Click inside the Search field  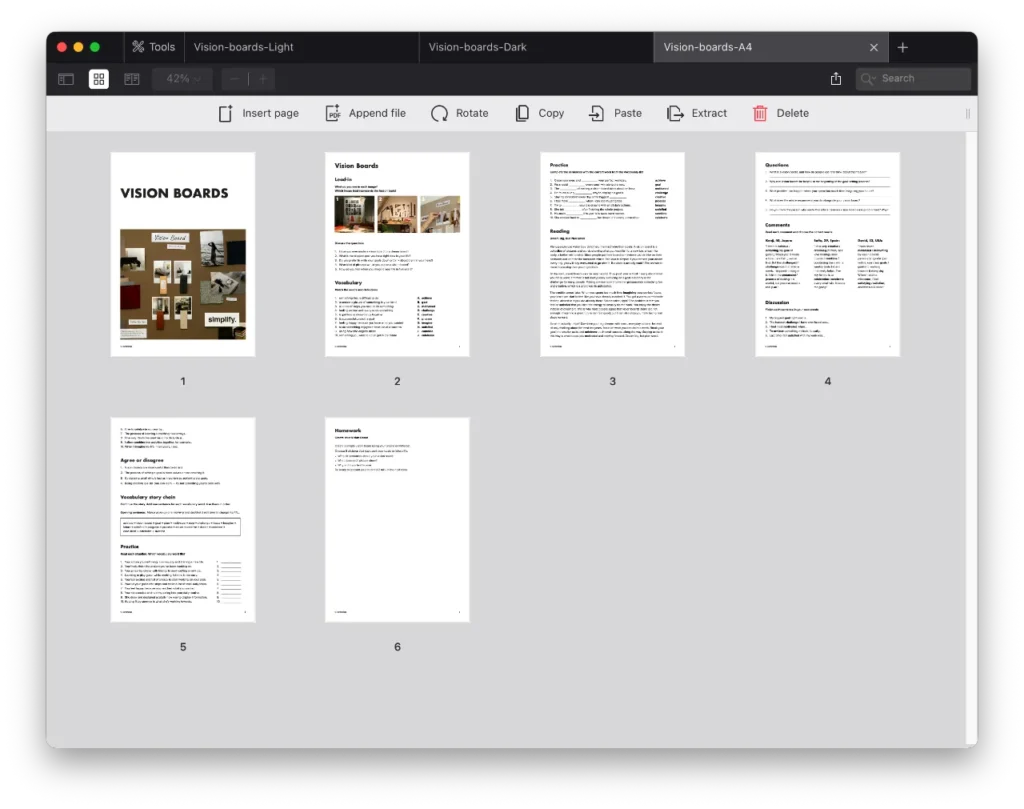915,78
